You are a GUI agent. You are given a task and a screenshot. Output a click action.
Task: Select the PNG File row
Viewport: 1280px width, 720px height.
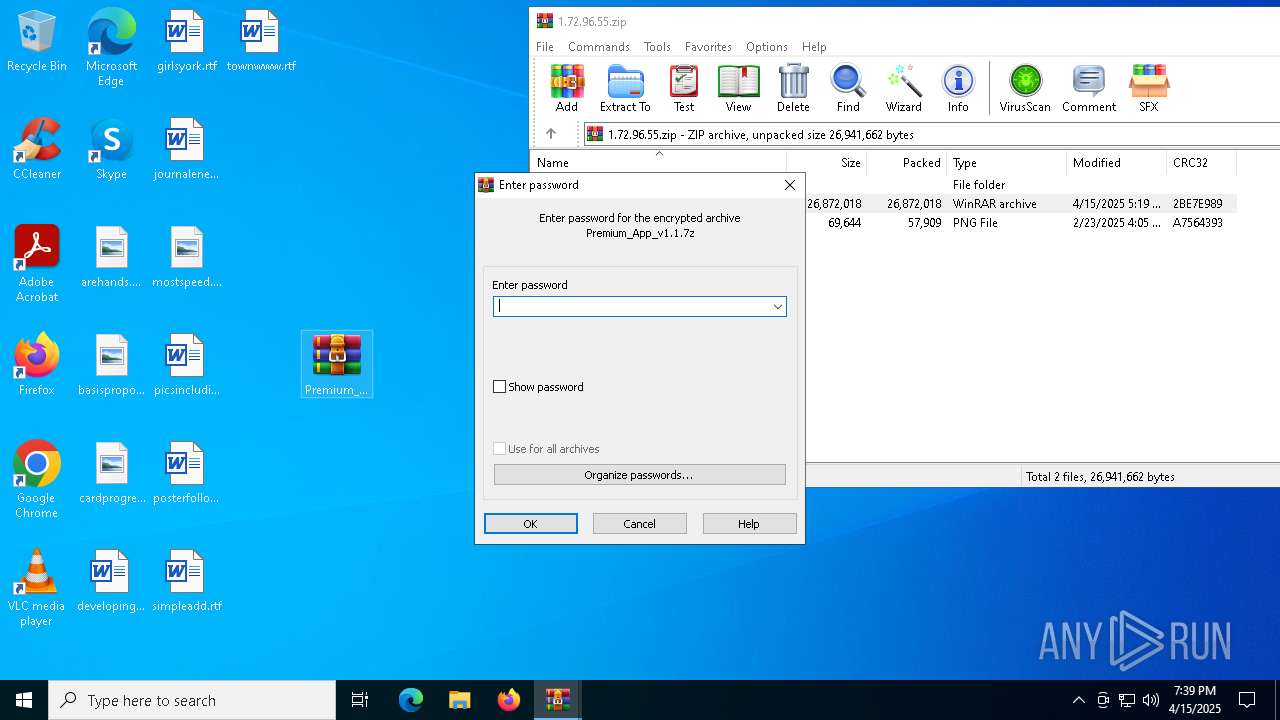(1020, 223)
